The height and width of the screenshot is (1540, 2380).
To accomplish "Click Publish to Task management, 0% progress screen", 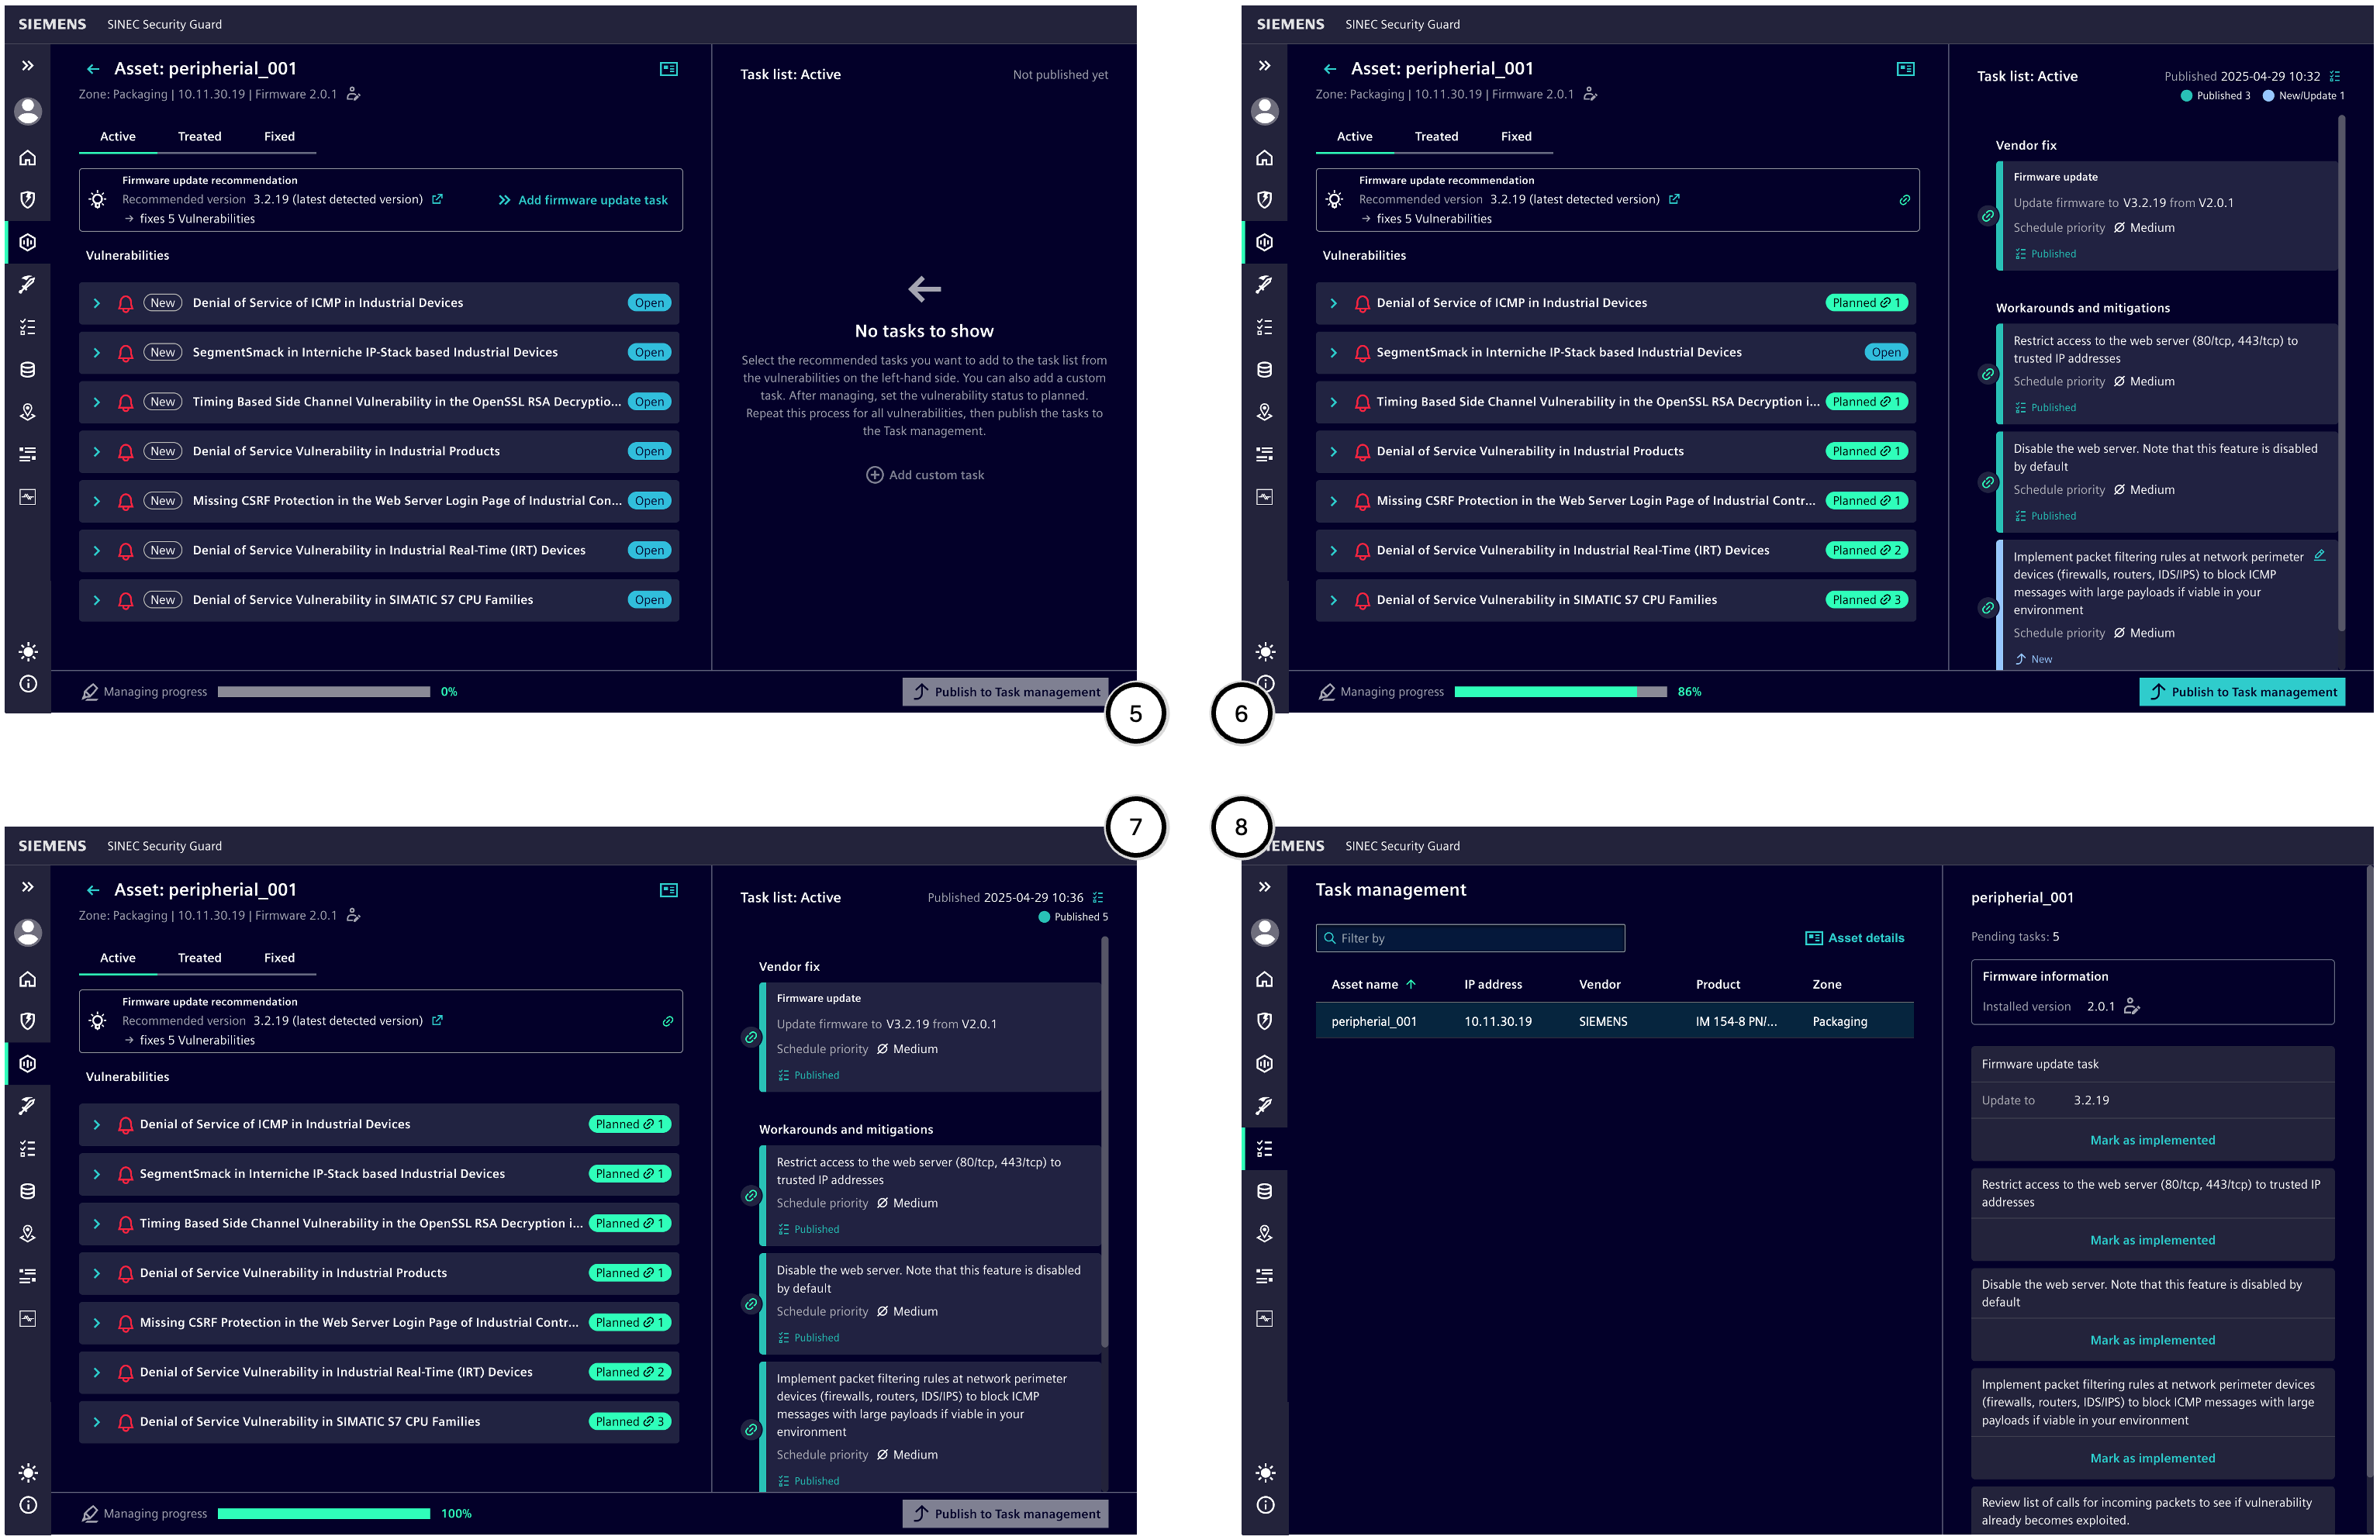I will pyautogui.click(x=1005, y=692).
